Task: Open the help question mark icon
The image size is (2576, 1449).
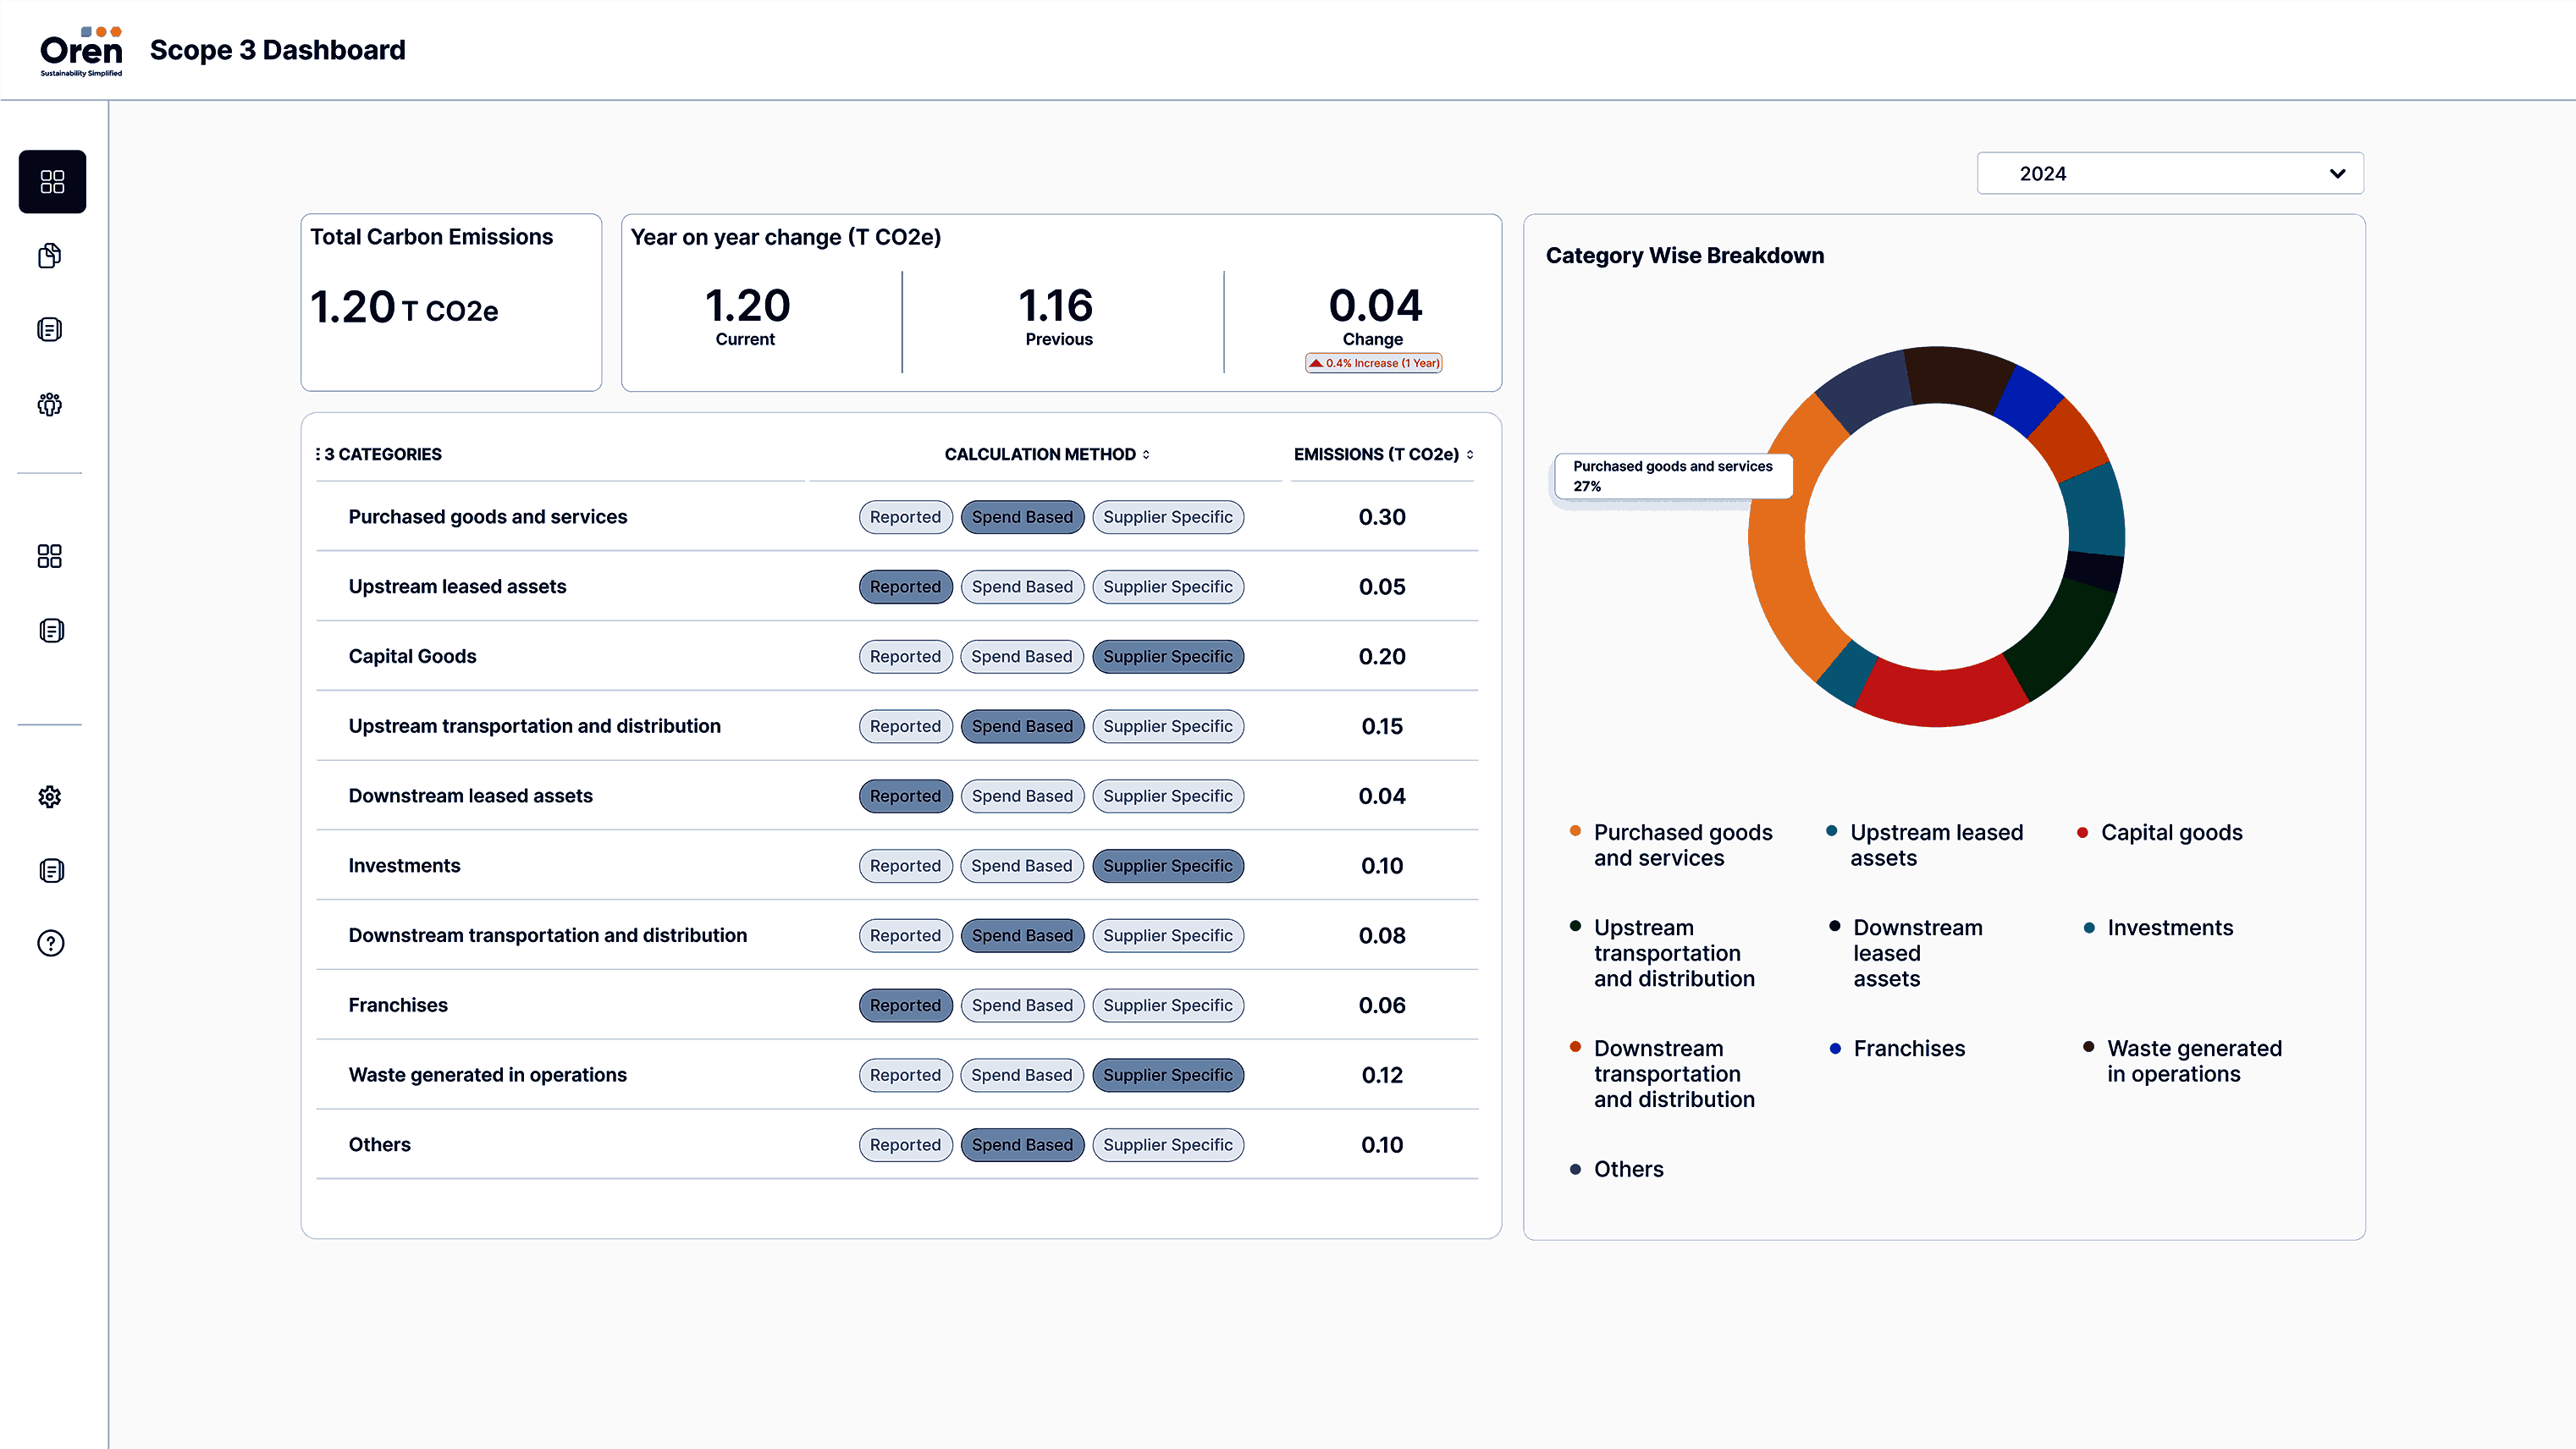Action: (50, 943)
